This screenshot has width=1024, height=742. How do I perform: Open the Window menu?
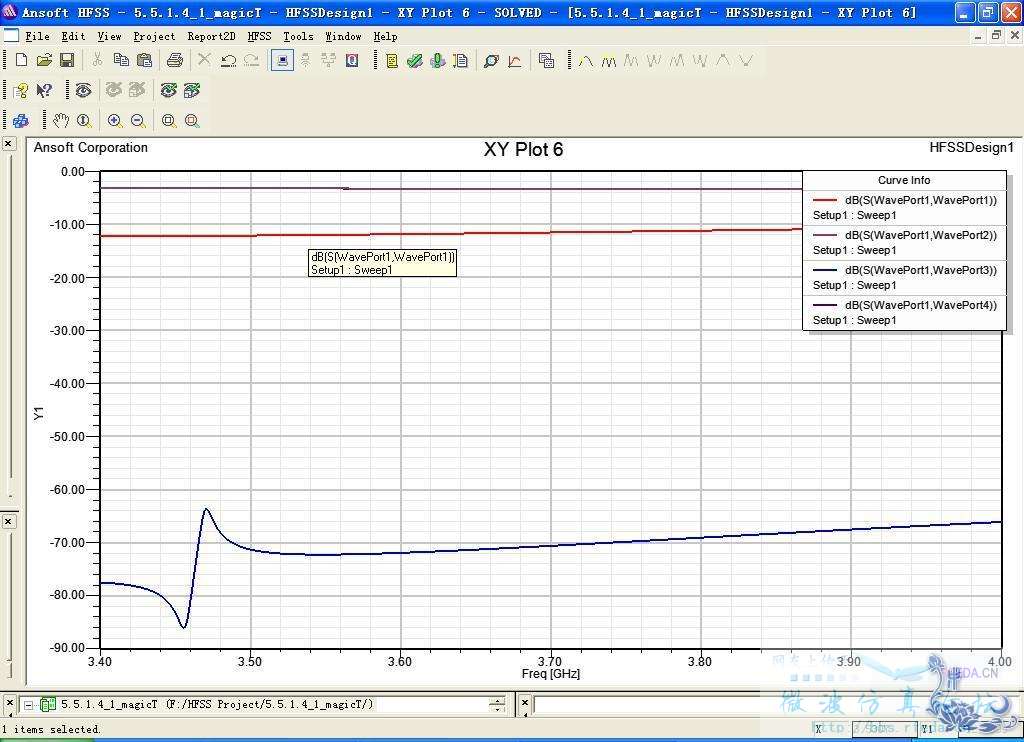[343, 36]
